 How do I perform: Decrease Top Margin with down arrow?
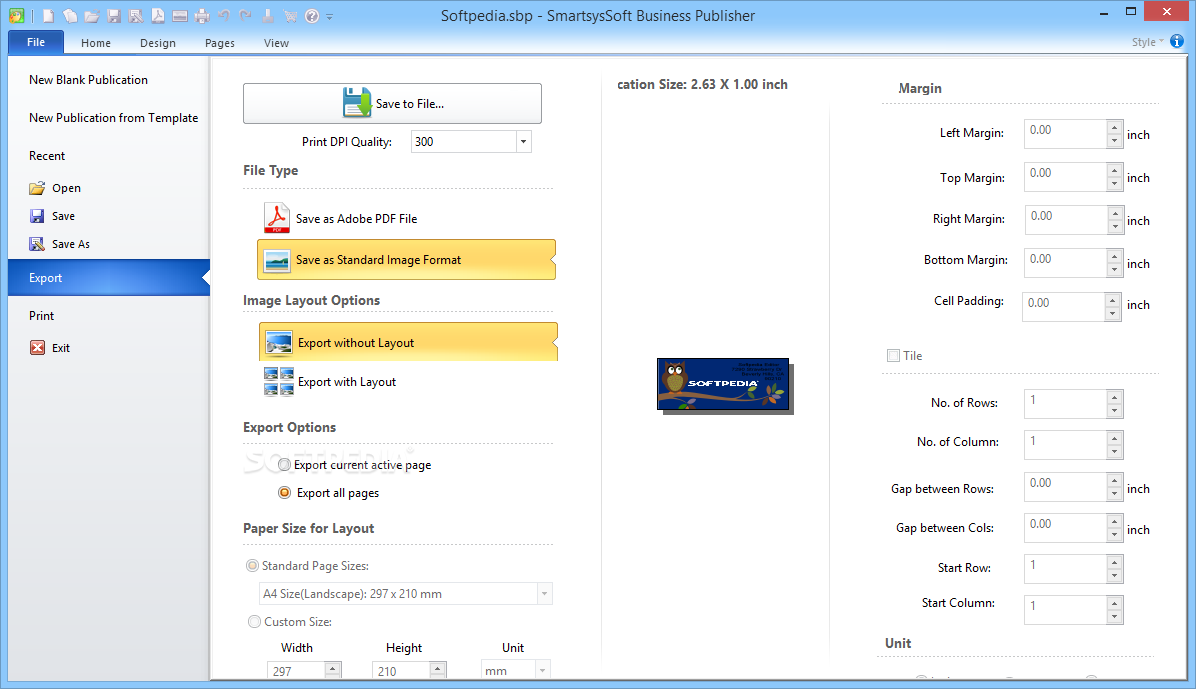coord(1114,183)
